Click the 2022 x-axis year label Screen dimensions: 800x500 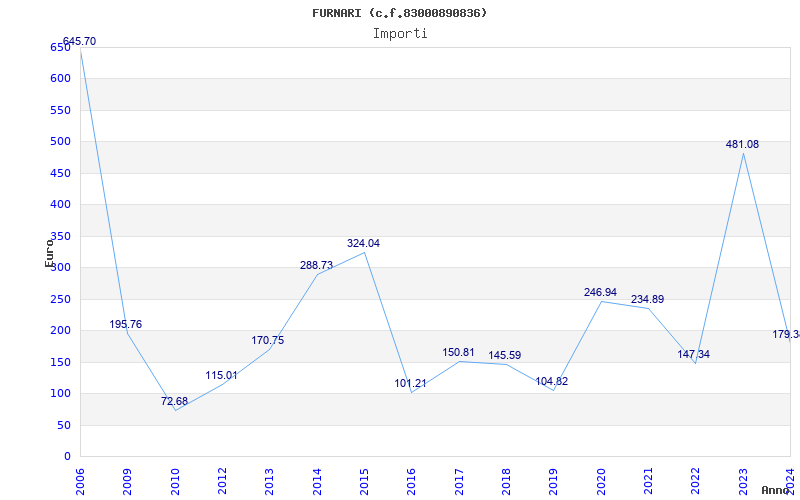click(x=695, y=481)
